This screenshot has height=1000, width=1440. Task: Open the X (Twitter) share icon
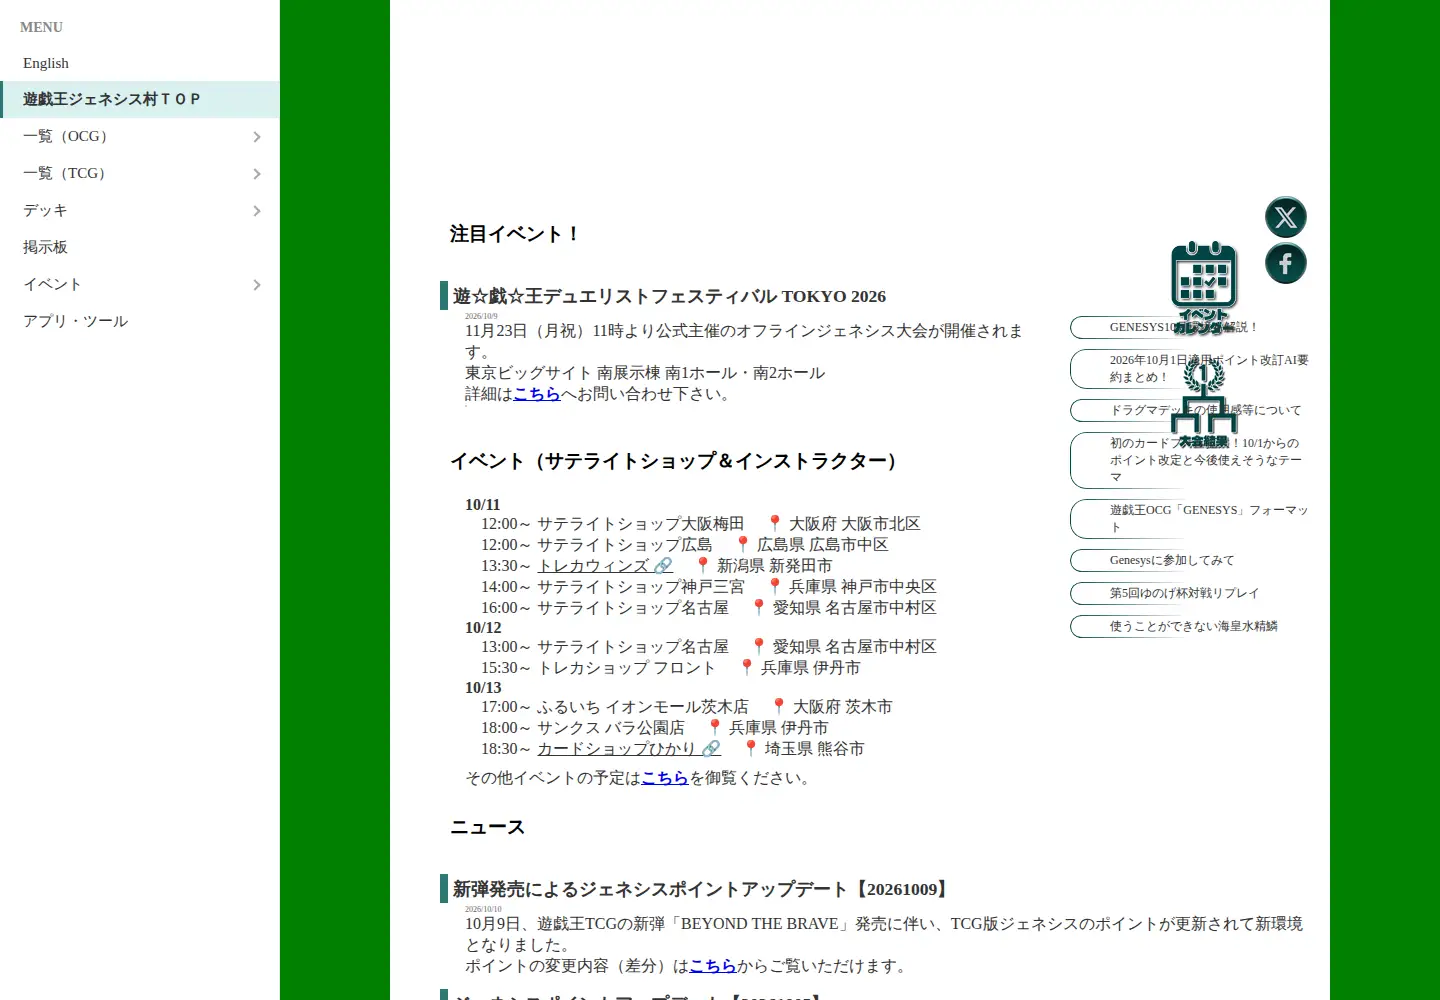click(x=1286, y=217)
